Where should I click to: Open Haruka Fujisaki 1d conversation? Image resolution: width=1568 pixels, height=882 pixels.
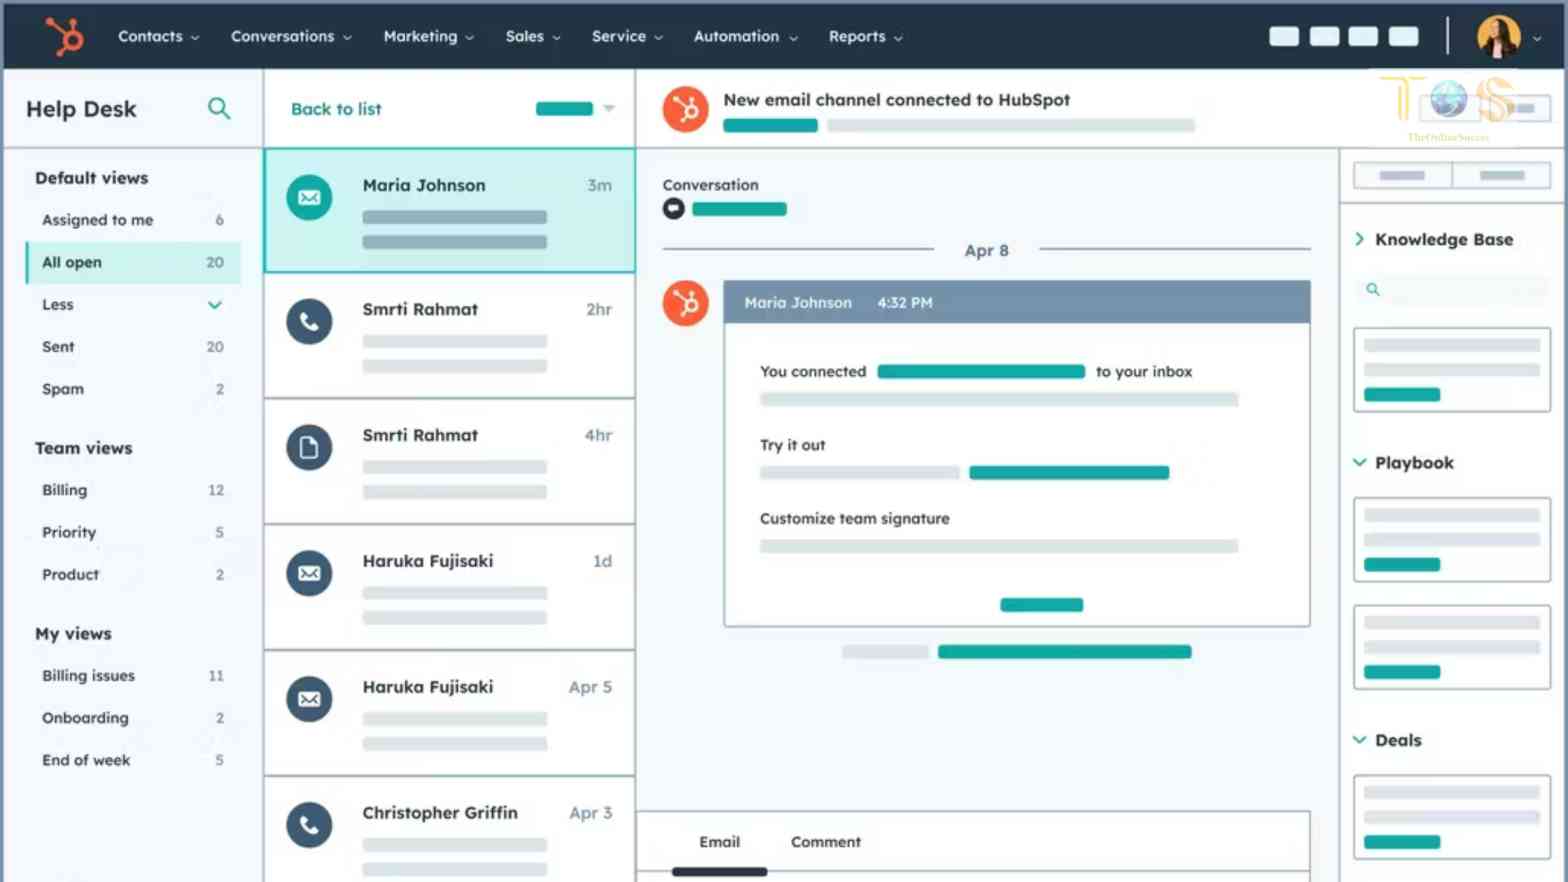[x=449, y=587]
